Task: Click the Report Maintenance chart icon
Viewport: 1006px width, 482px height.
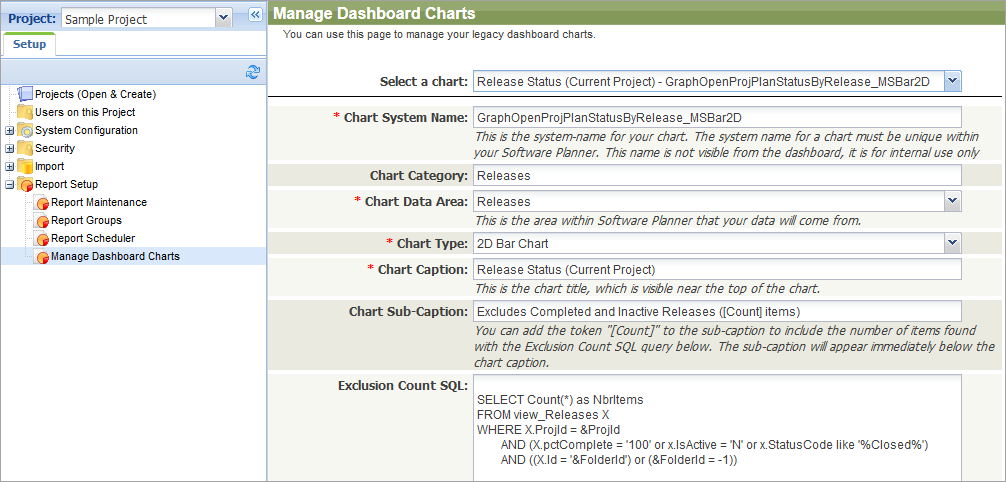Action: [42, 203]
